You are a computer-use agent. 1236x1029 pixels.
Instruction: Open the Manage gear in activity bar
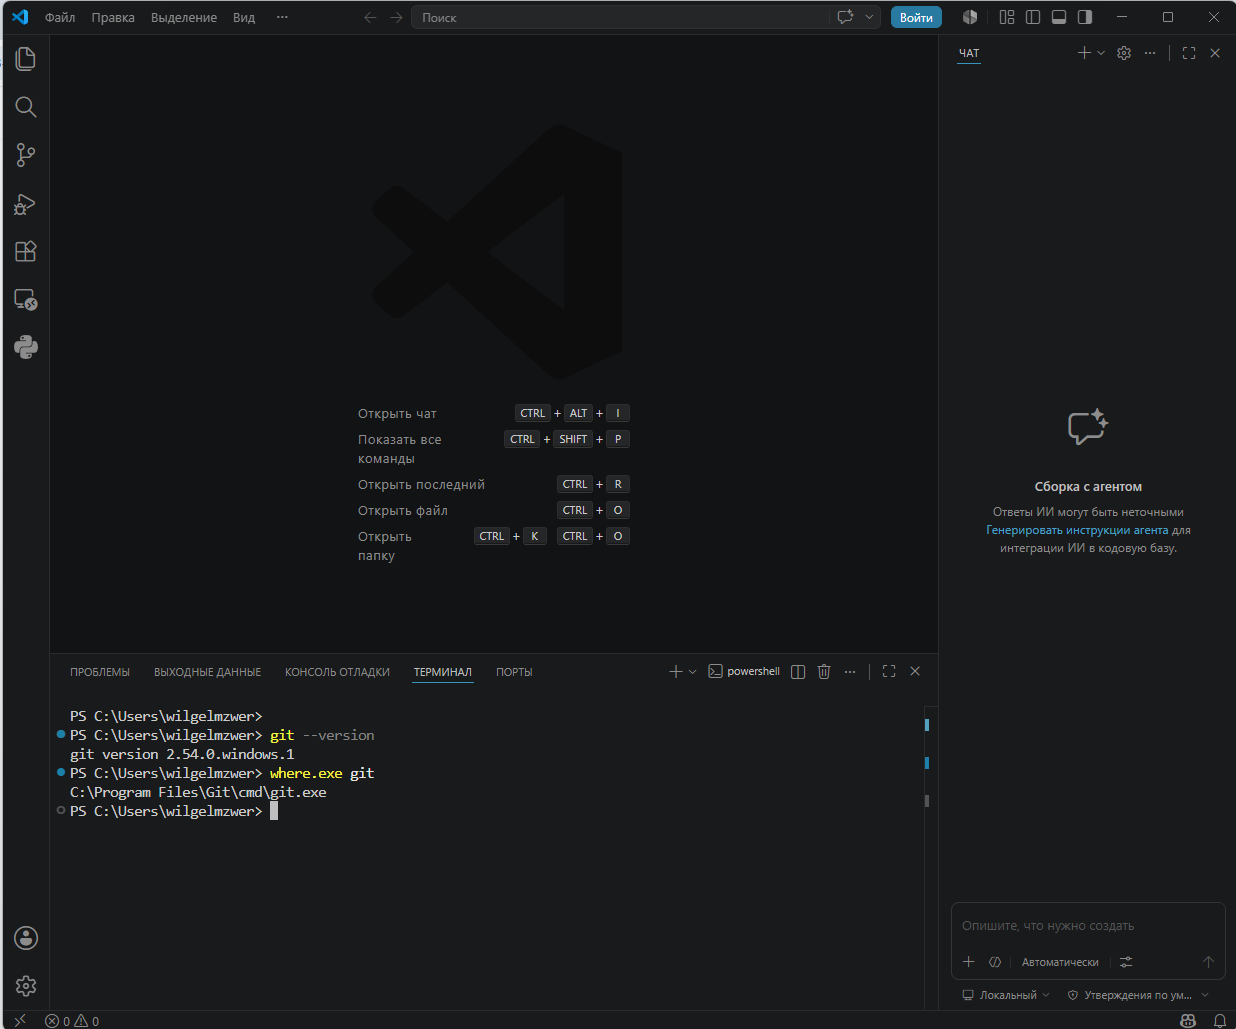click(x=26, y=986)
